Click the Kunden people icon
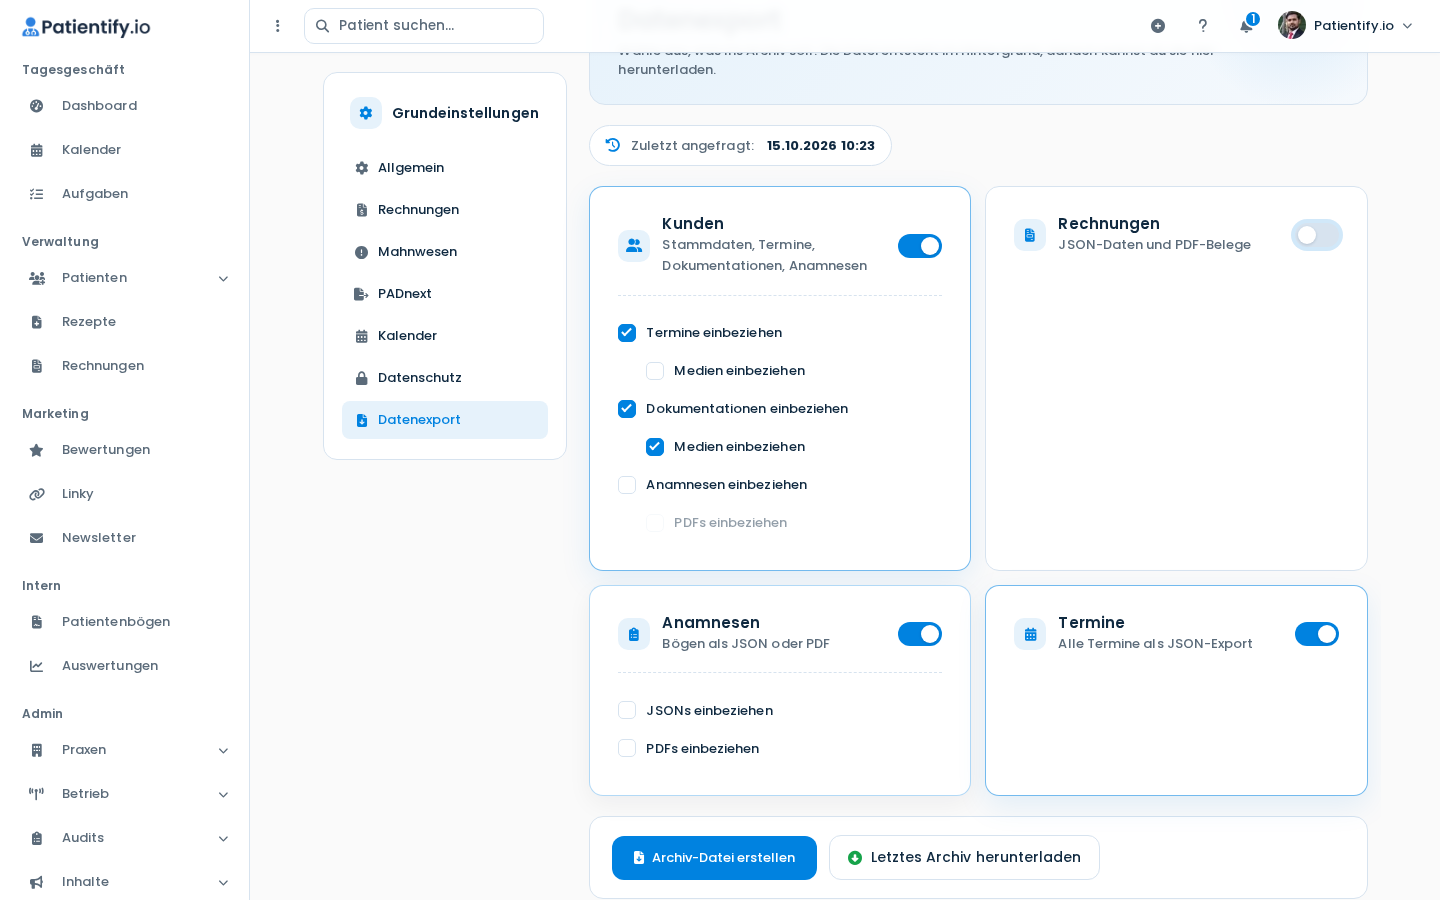 [634, 245]
